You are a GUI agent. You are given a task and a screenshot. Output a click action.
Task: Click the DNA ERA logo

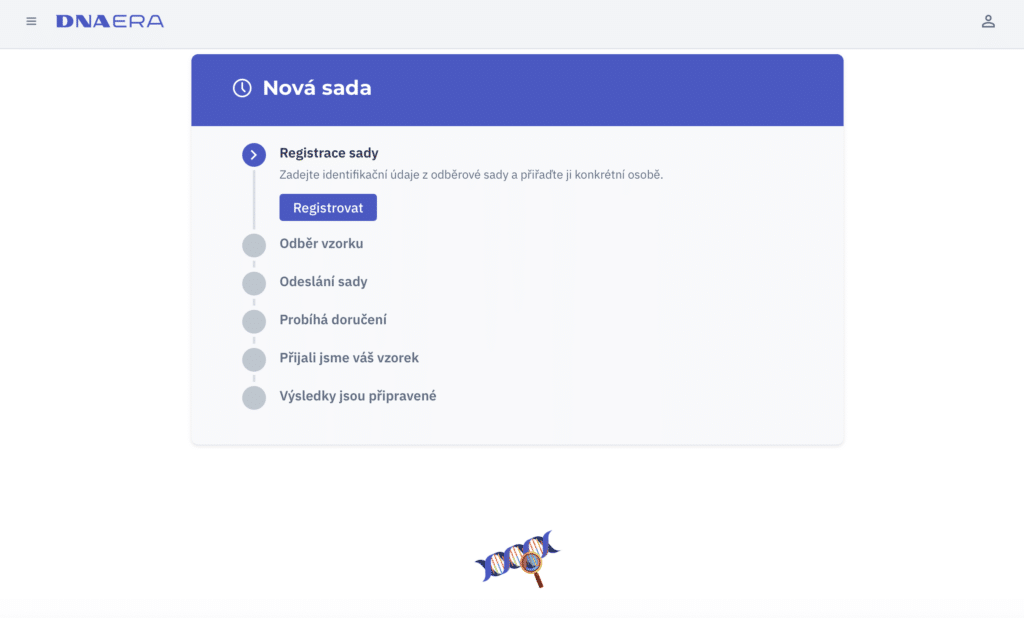coord(110,21)
